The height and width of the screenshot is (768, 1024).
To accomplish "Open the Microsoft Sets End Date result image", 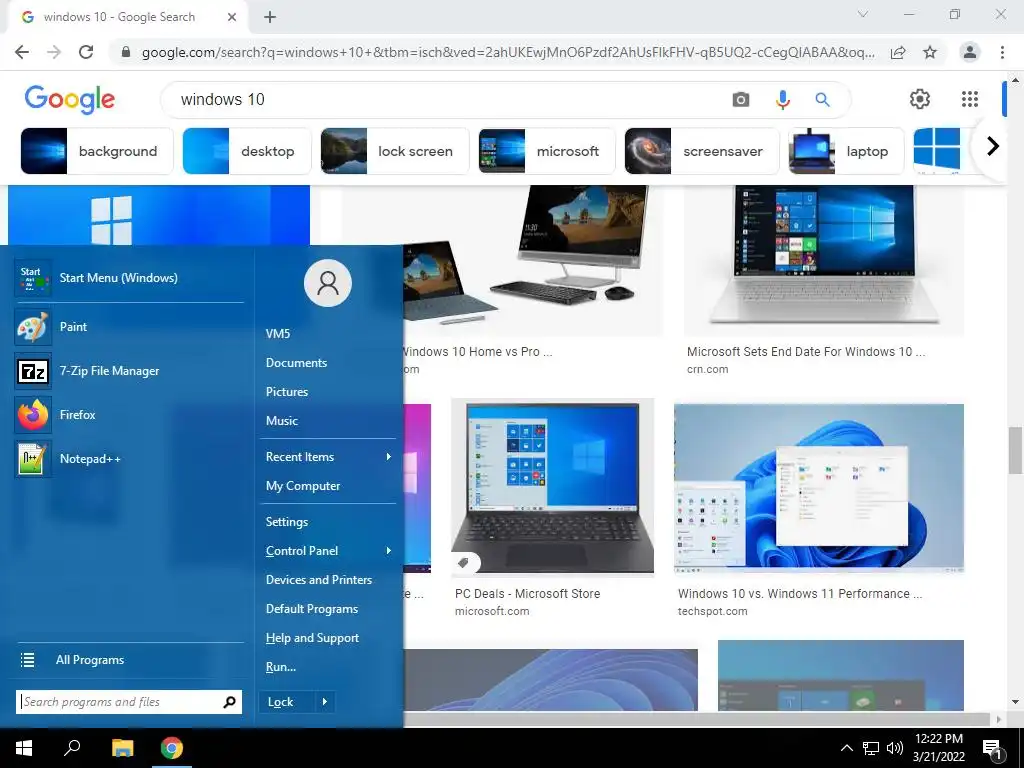I will coord(824,259).
